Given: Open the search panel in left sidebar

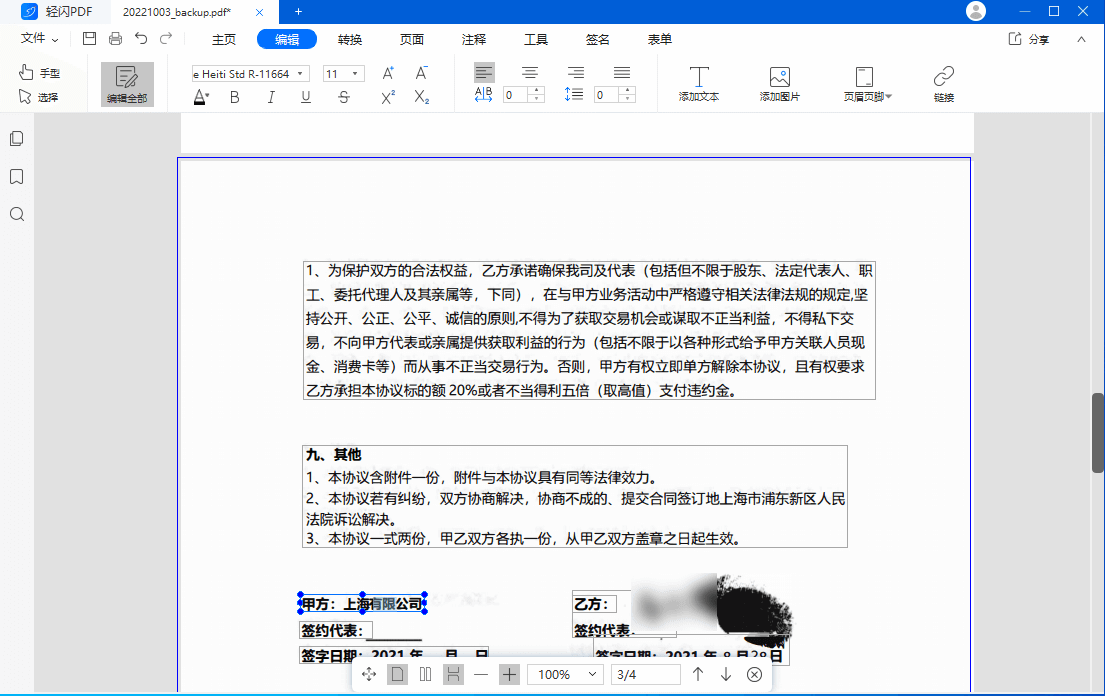Looking at the screenshot, I should 17,214.
